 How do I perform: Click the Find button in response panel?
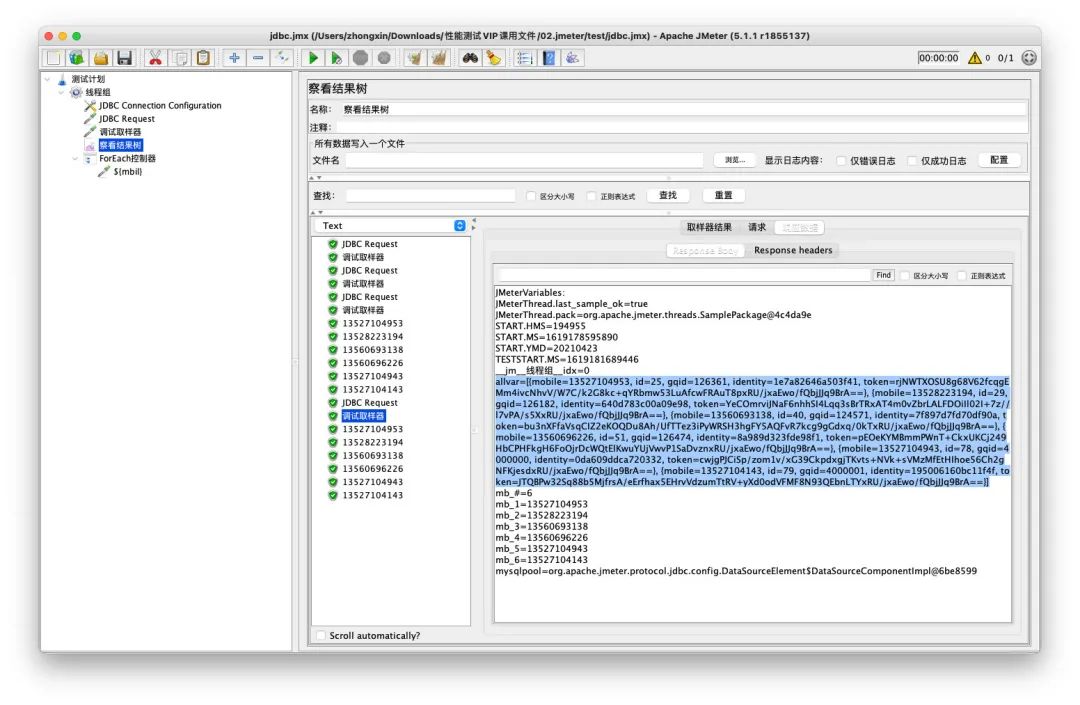[883, 275]
